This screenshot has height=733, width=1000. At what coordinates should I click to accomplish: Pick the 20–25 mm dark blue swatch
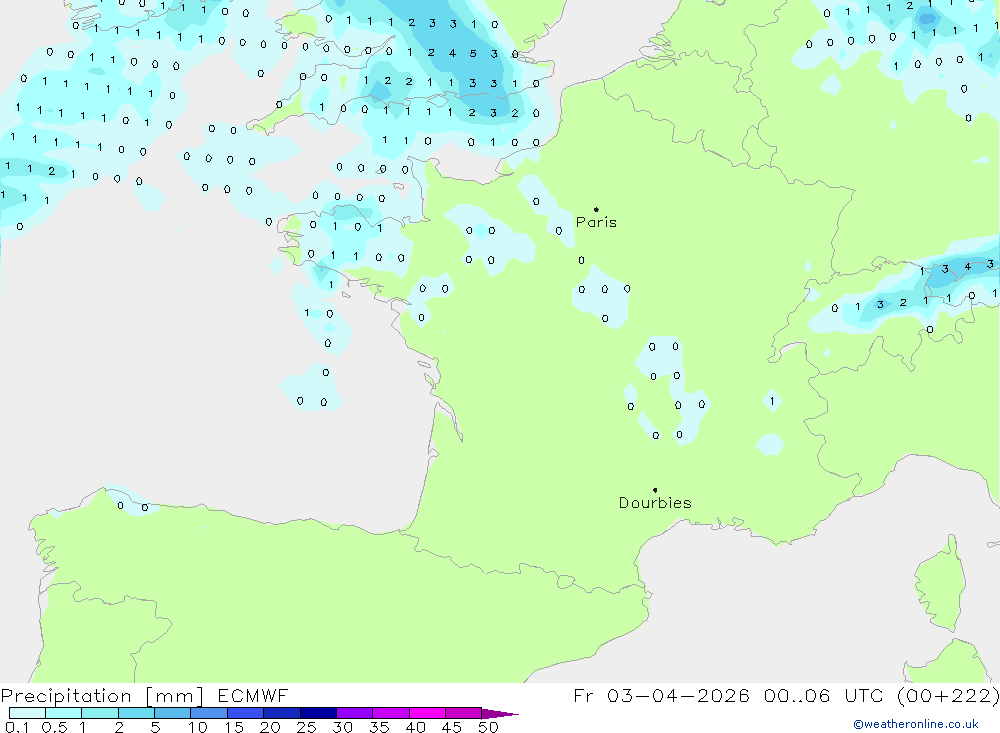tap(281, 713)
